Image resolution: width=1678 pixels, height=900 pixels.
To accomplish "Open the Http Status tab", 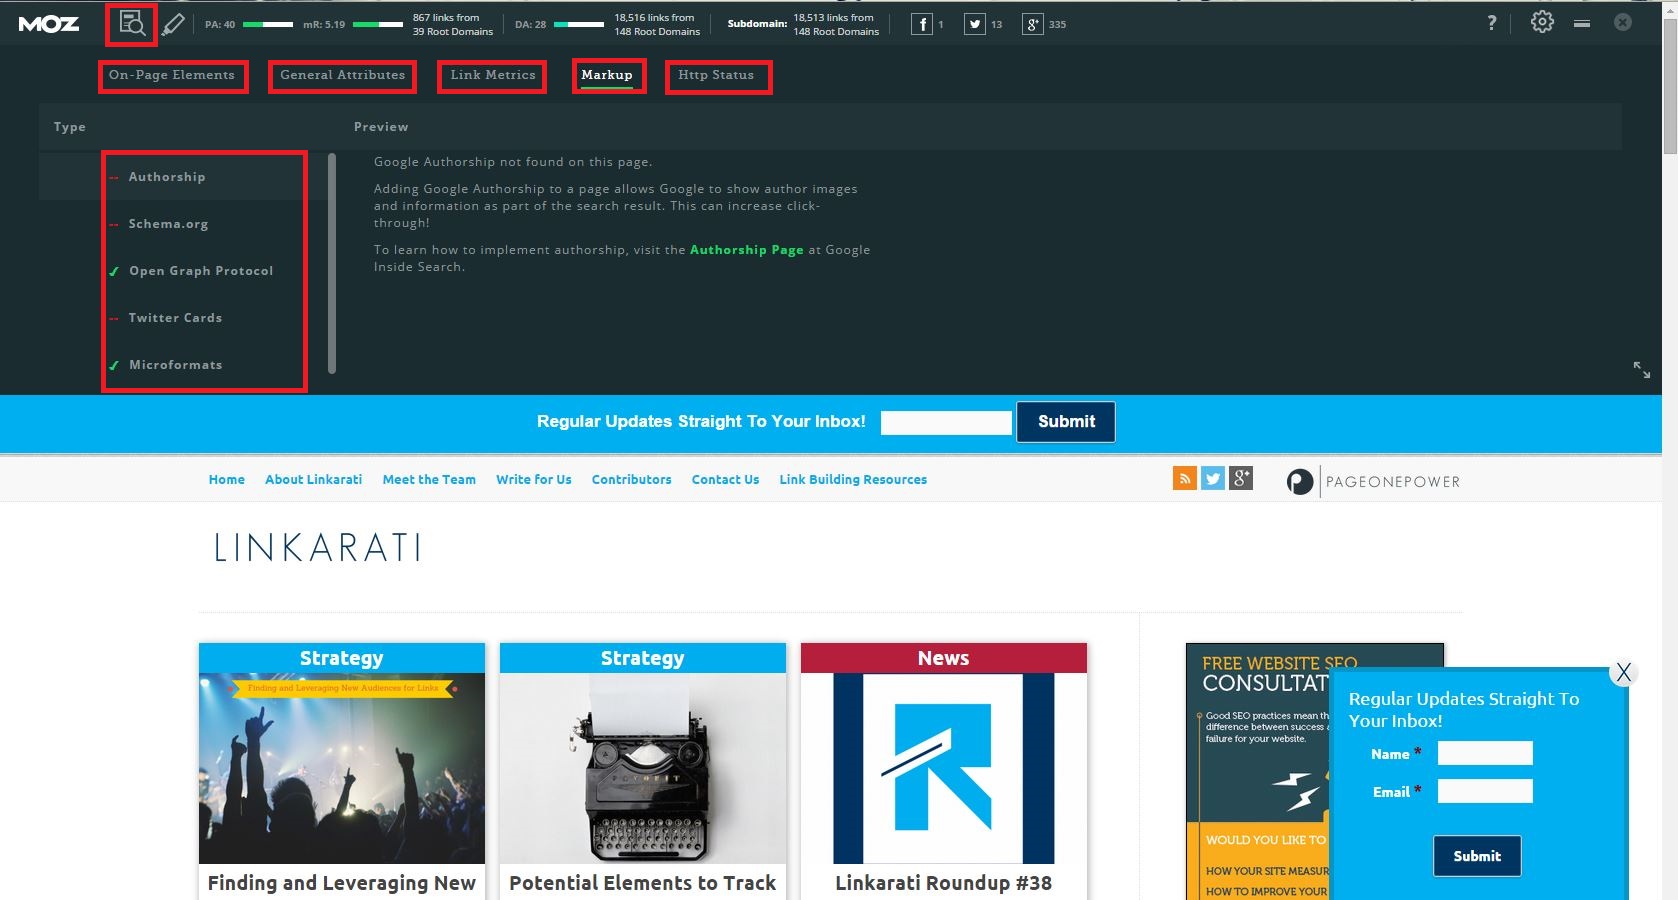I will [x=716, y=75].
